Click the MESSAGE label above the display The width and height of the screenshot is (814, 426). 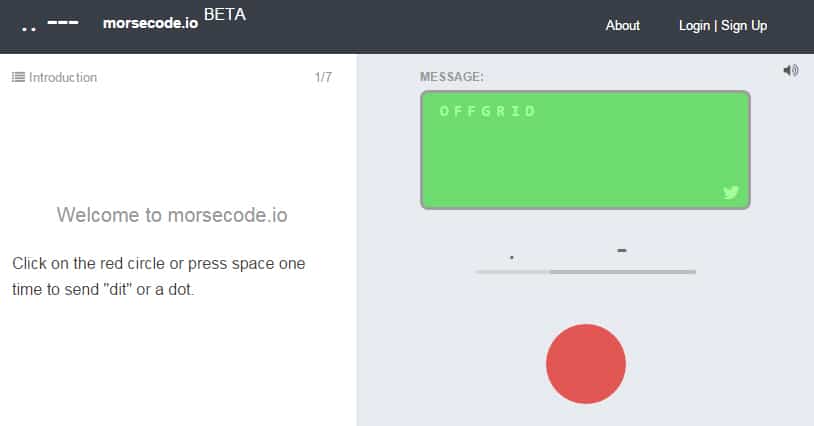[452, 76]
